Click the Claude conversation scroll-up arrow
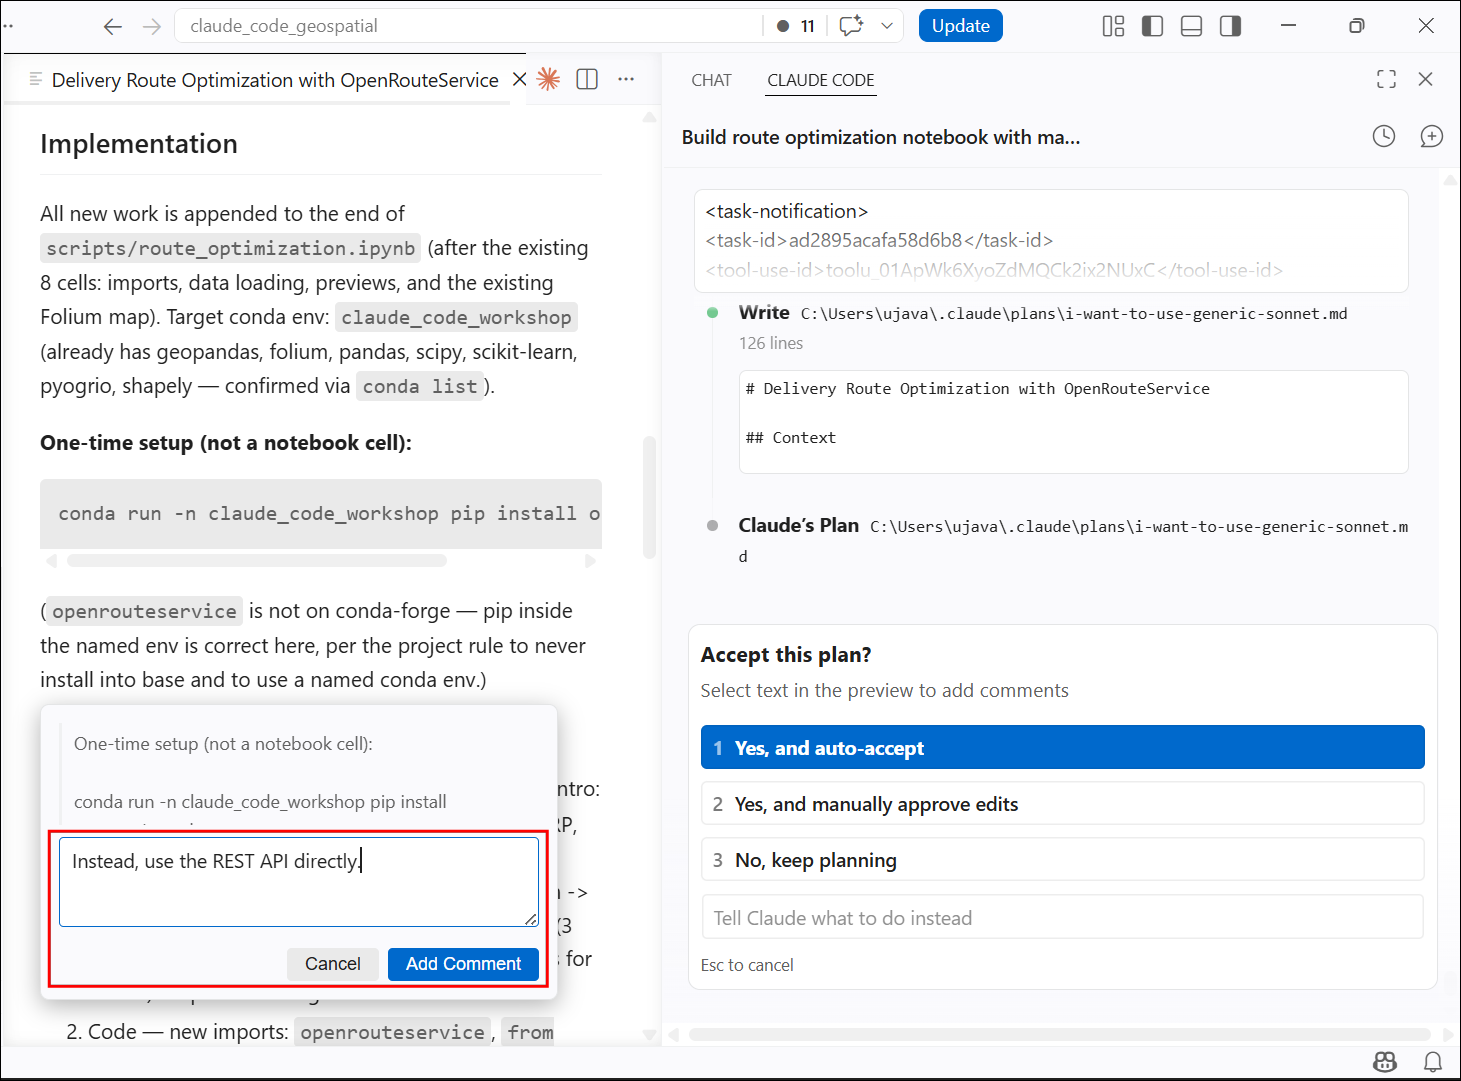Viewport: 1461px width, 1081px height. [1450, 179]
